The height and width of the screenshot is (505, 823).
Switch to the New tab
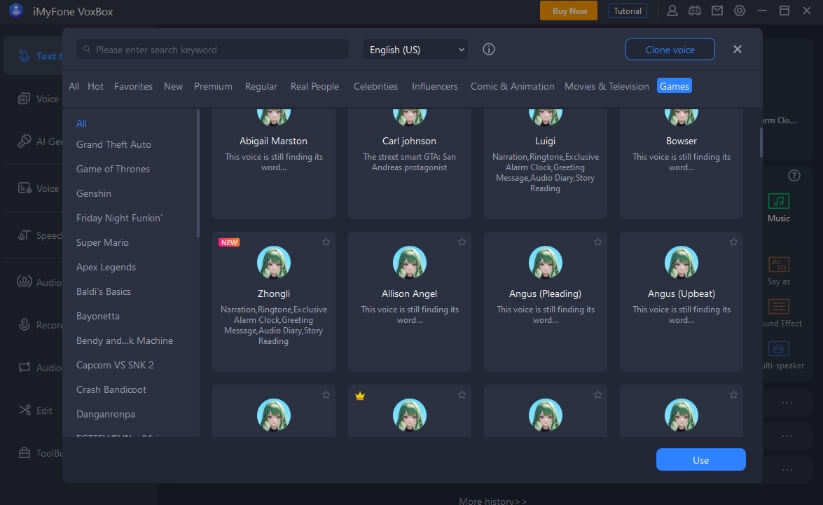pos(173,86)
